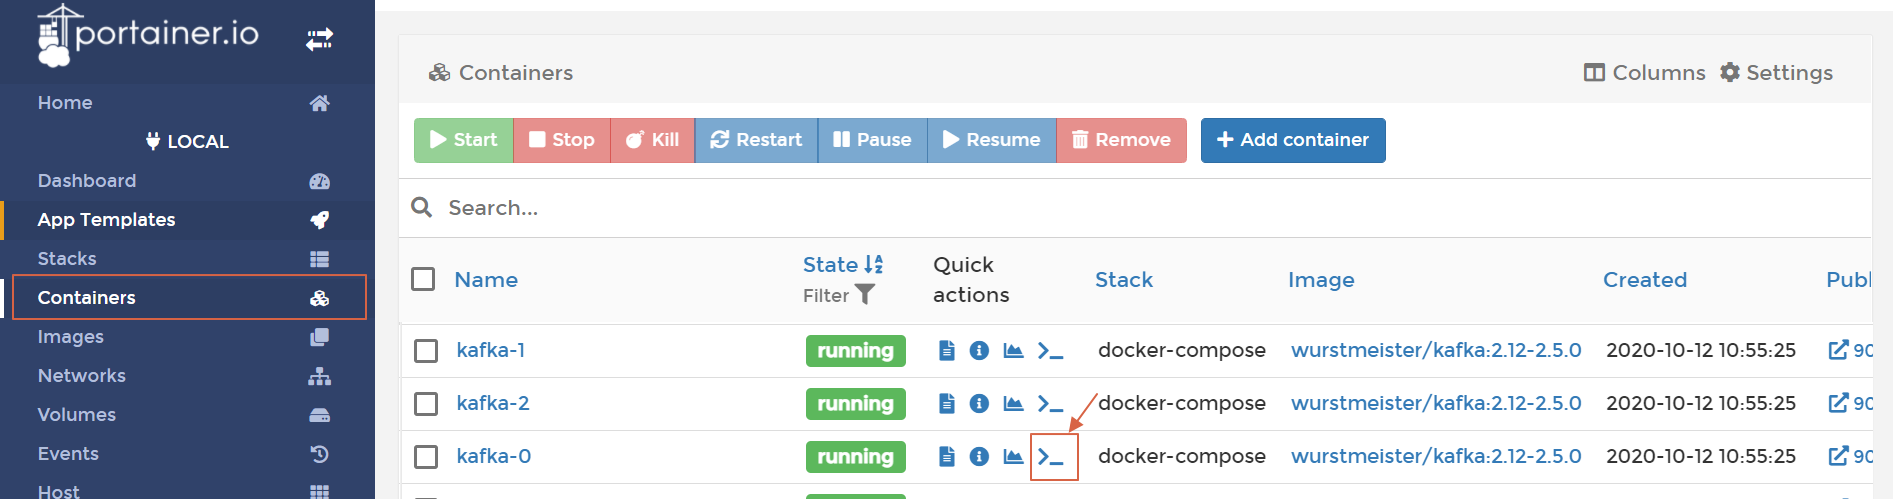Open kafka-2 container details

tap(493, 403)
